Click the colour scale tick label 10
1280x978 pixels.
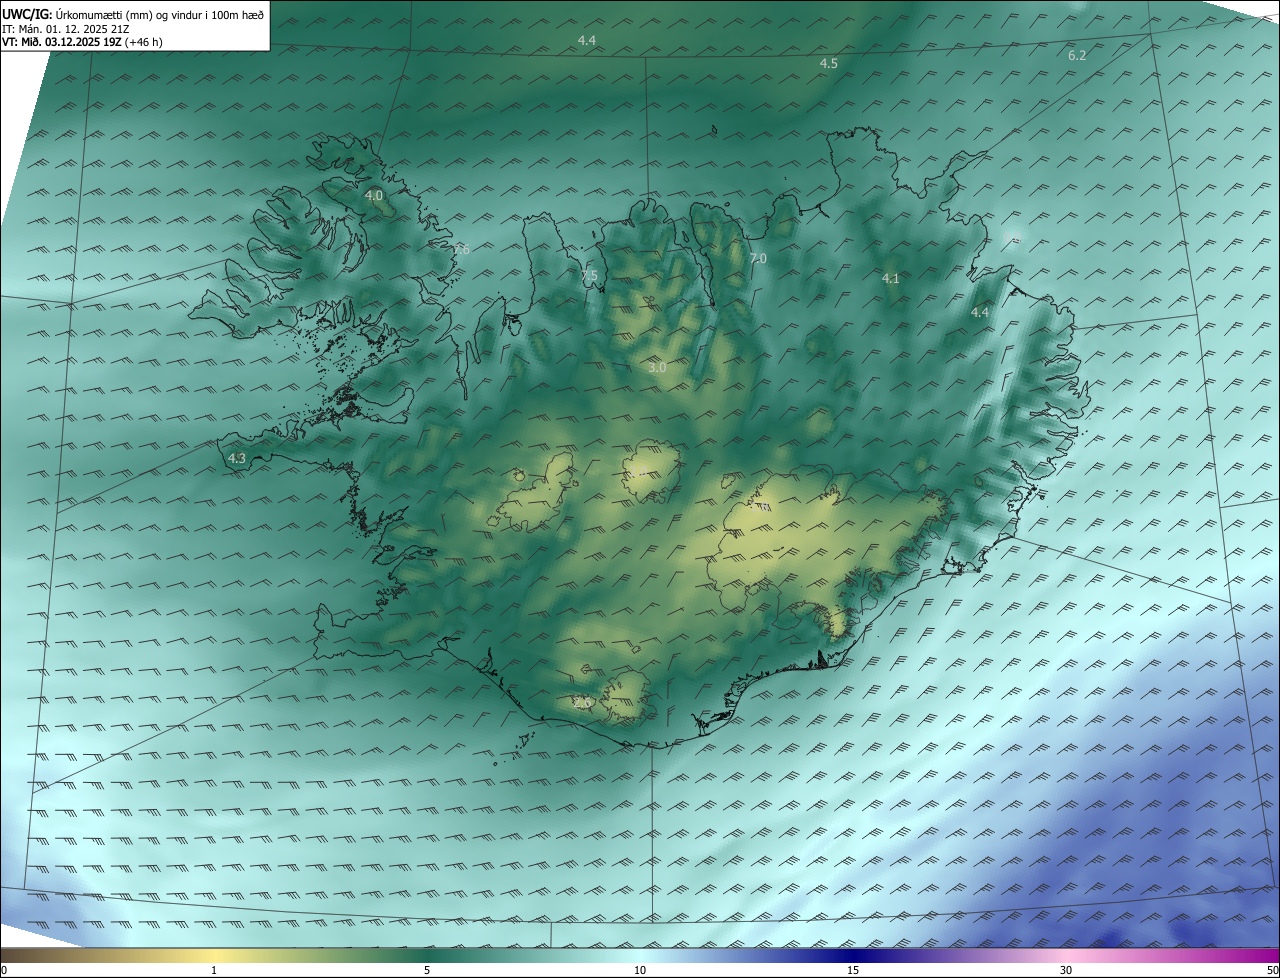[640, 970]
